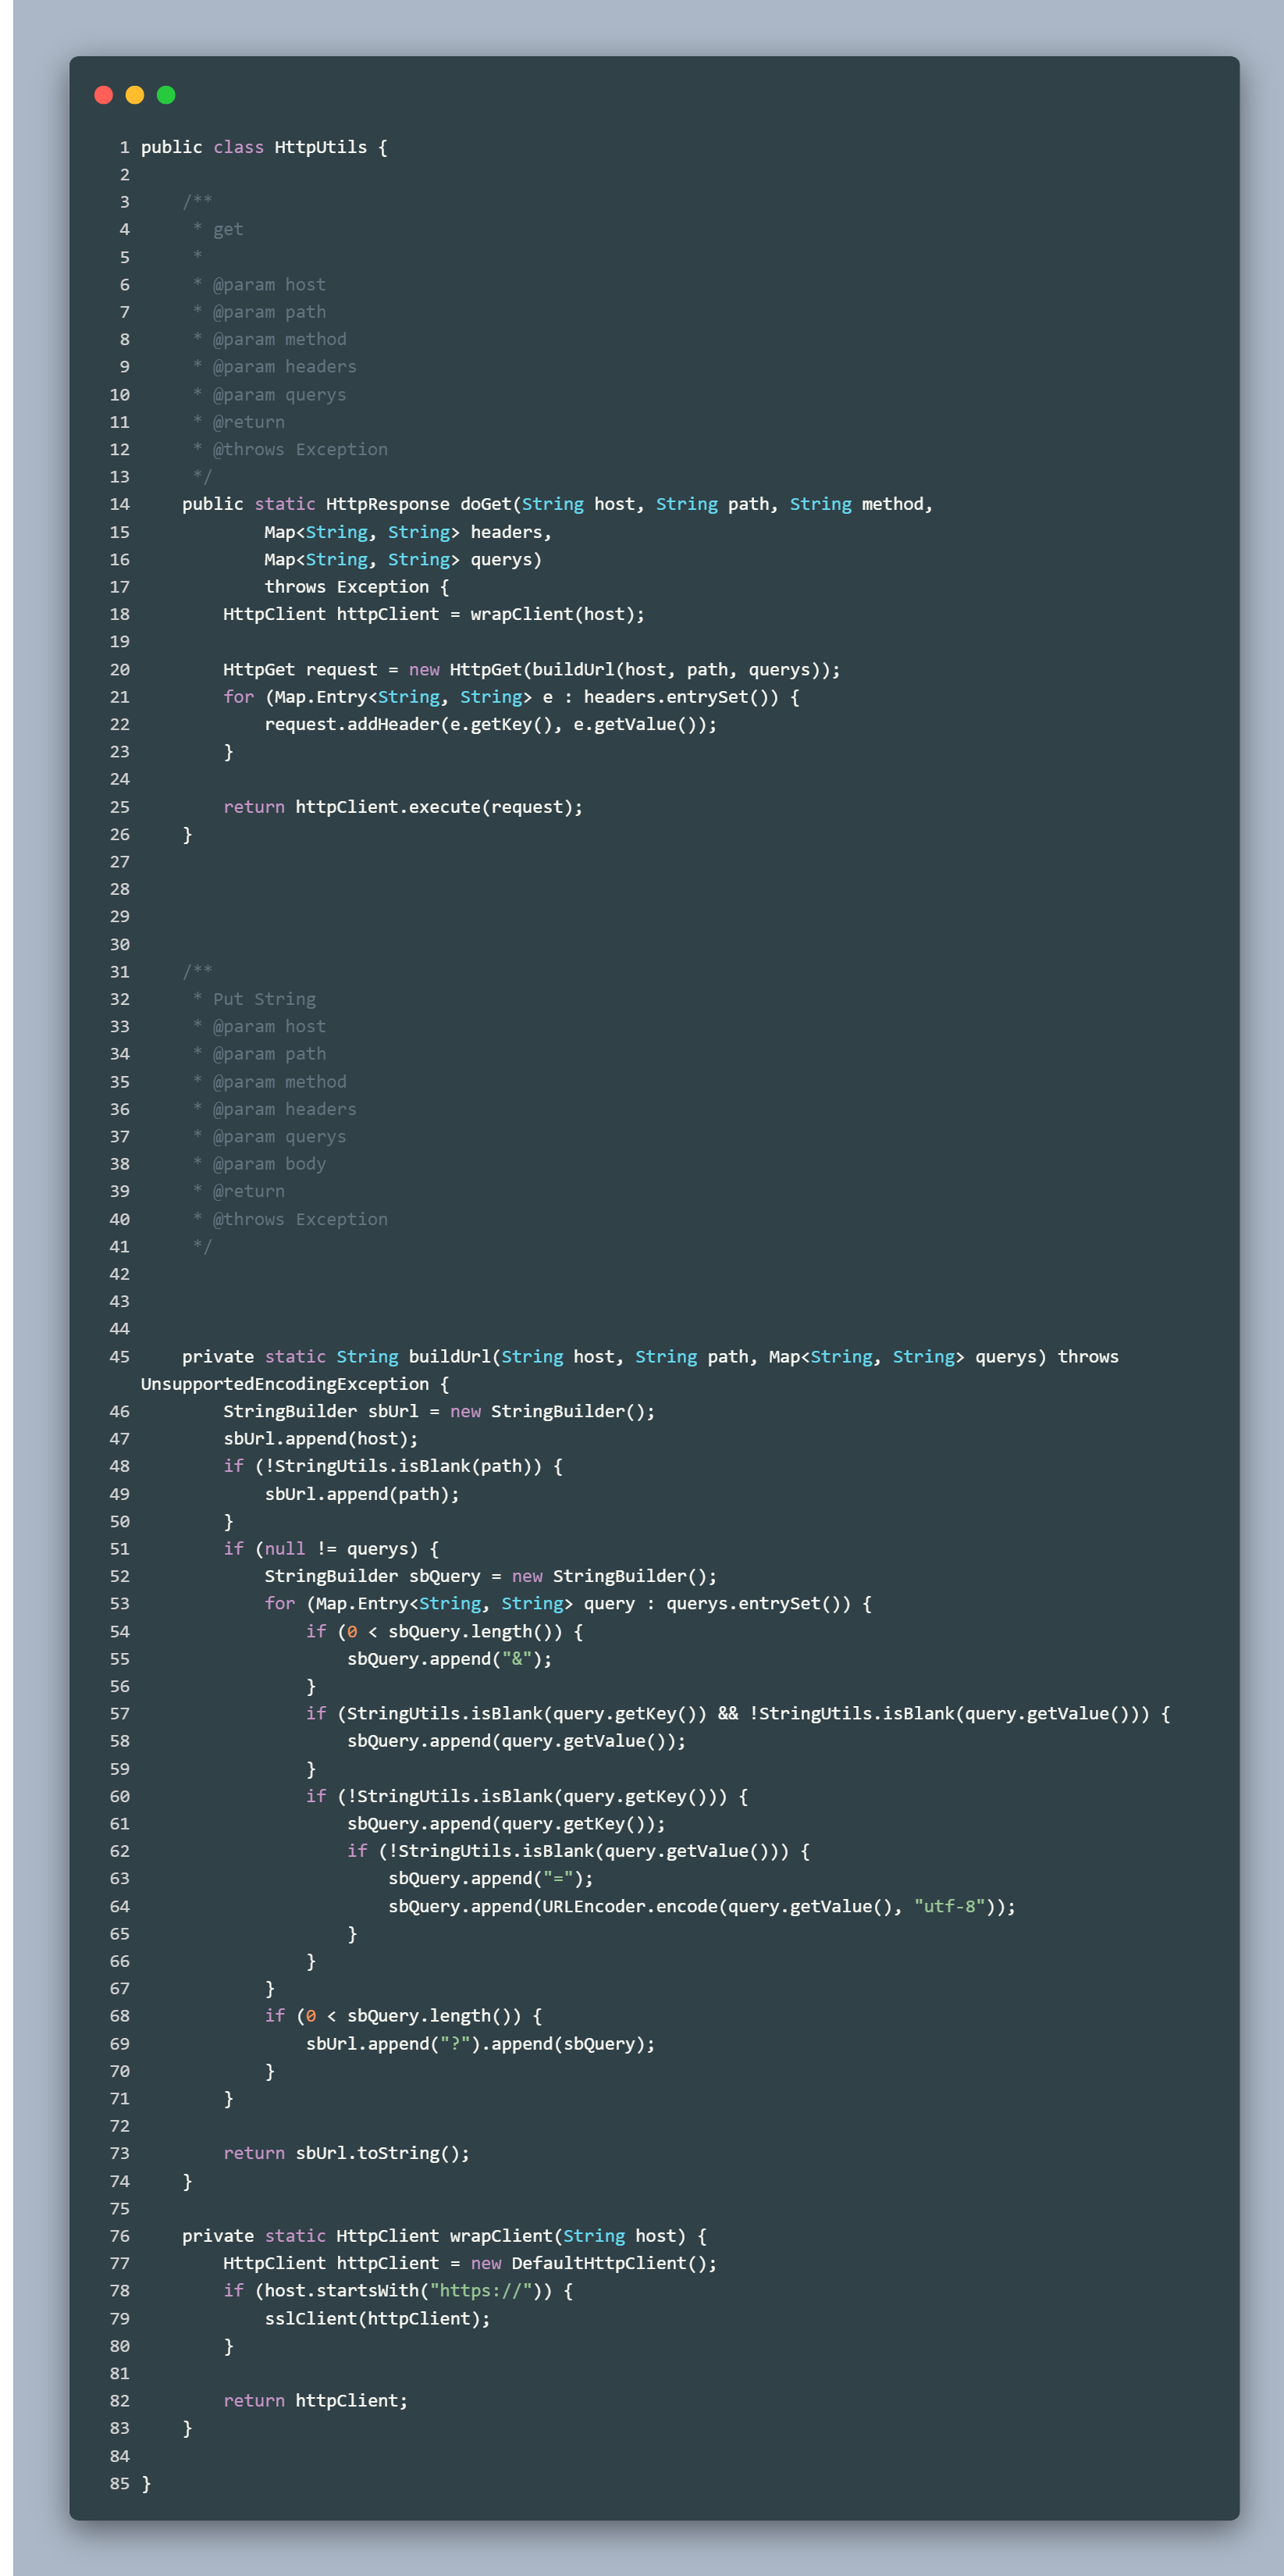This screenshot has height=2576, width=1284.
Task: Click 'querys.entrySet())' on line 53
Action: (x=758, y=1603)
